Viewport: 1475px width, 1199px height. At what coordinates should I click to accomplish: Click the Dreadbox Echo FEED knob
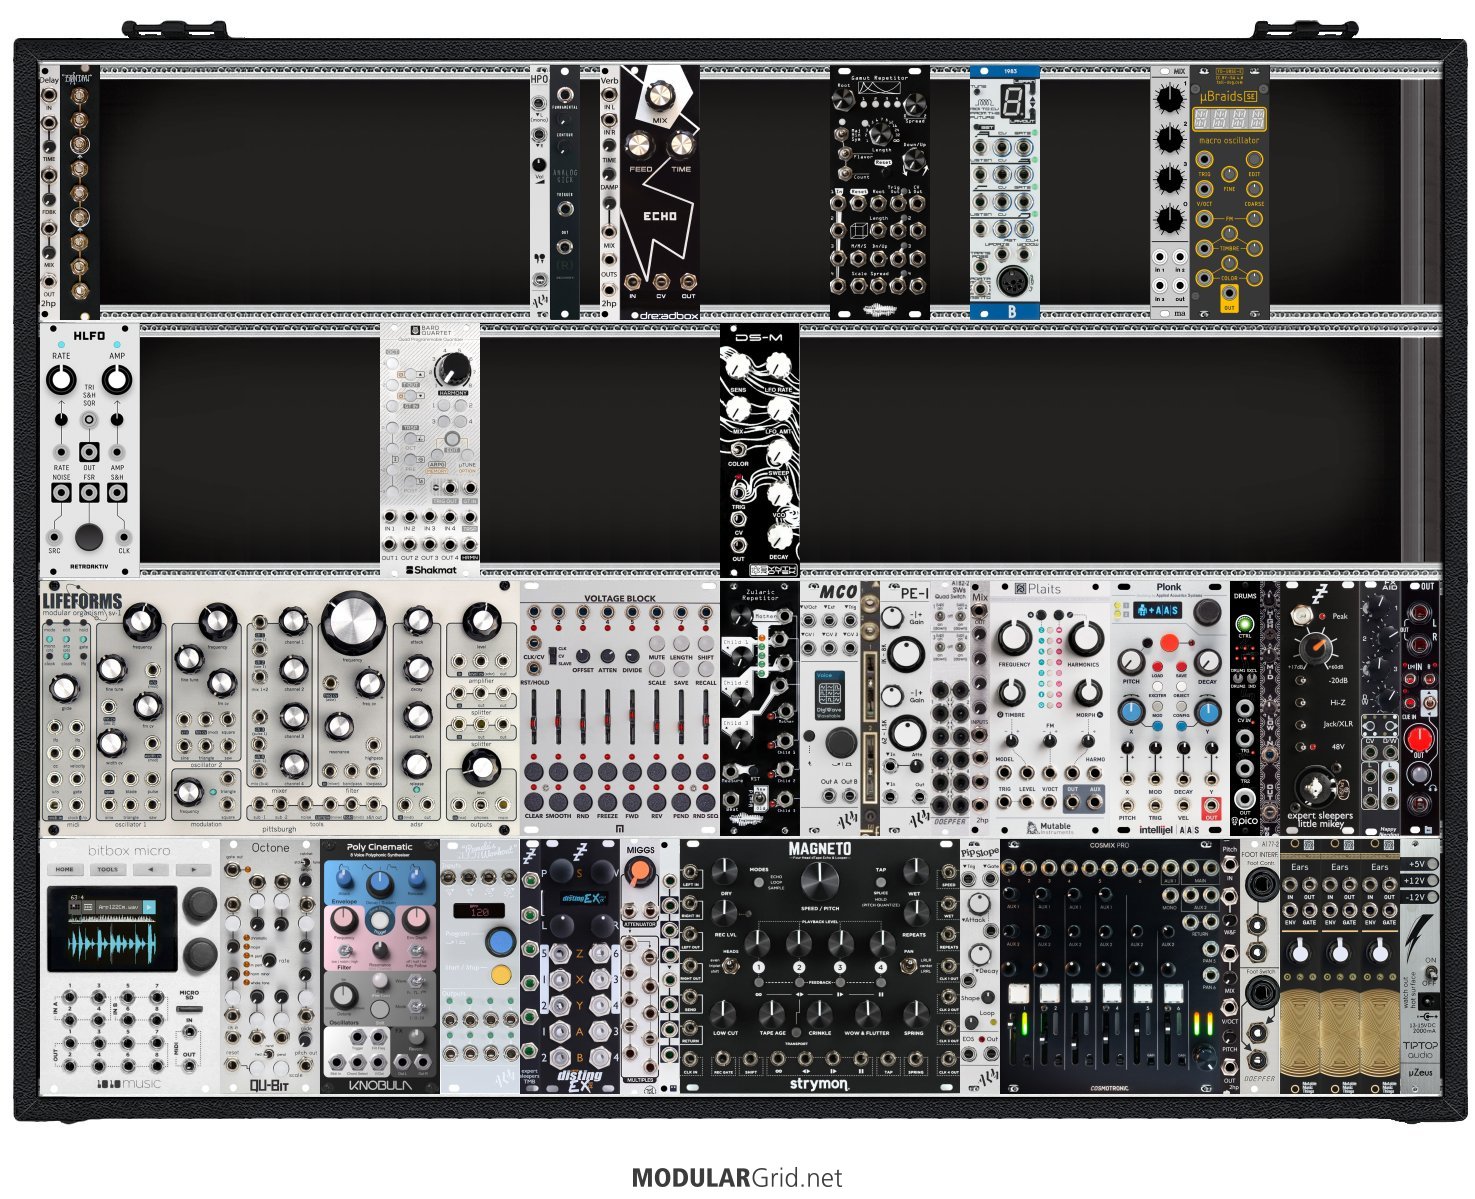click(641, 145)
